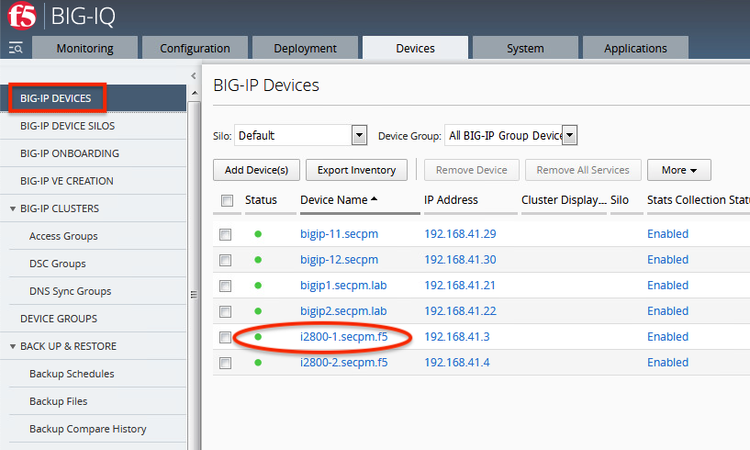Switch to the Monitoring tab
Viewport: 750px width, 450px height.
pyautogui.click(x=84, y=48)
